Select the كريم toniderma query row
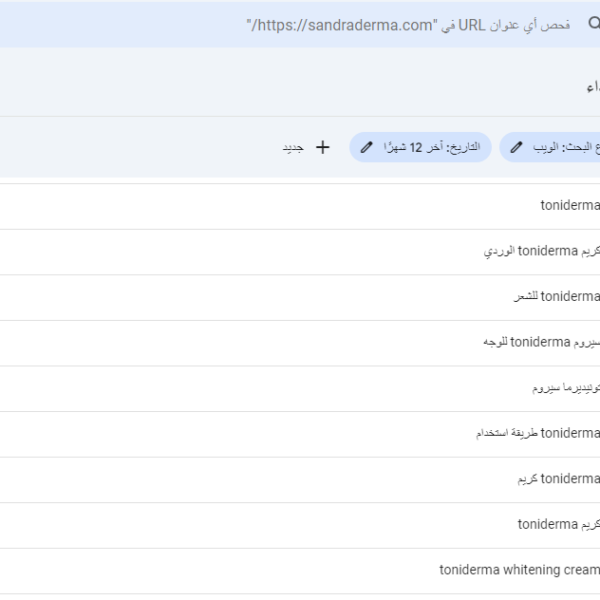600x600 pixels. point(300,525)
